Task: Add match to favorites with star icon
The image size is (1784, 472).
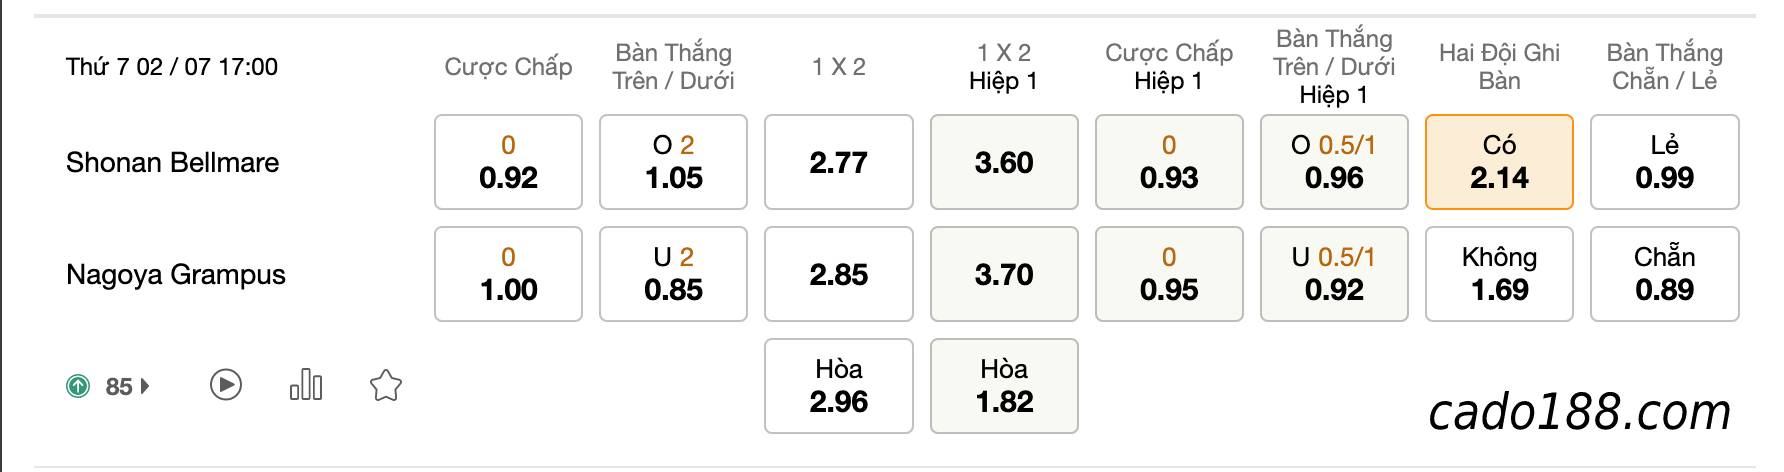Action: pyautogui.click(x=386, y=385)
